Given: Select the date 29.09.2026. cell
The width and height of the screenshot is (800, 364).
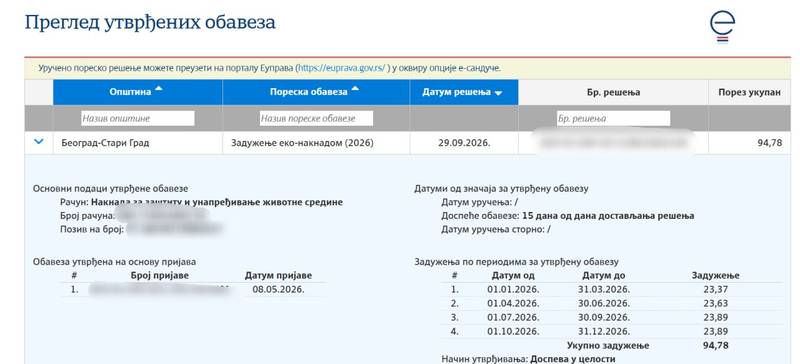Looking at the screenshot, I should 464,143.
